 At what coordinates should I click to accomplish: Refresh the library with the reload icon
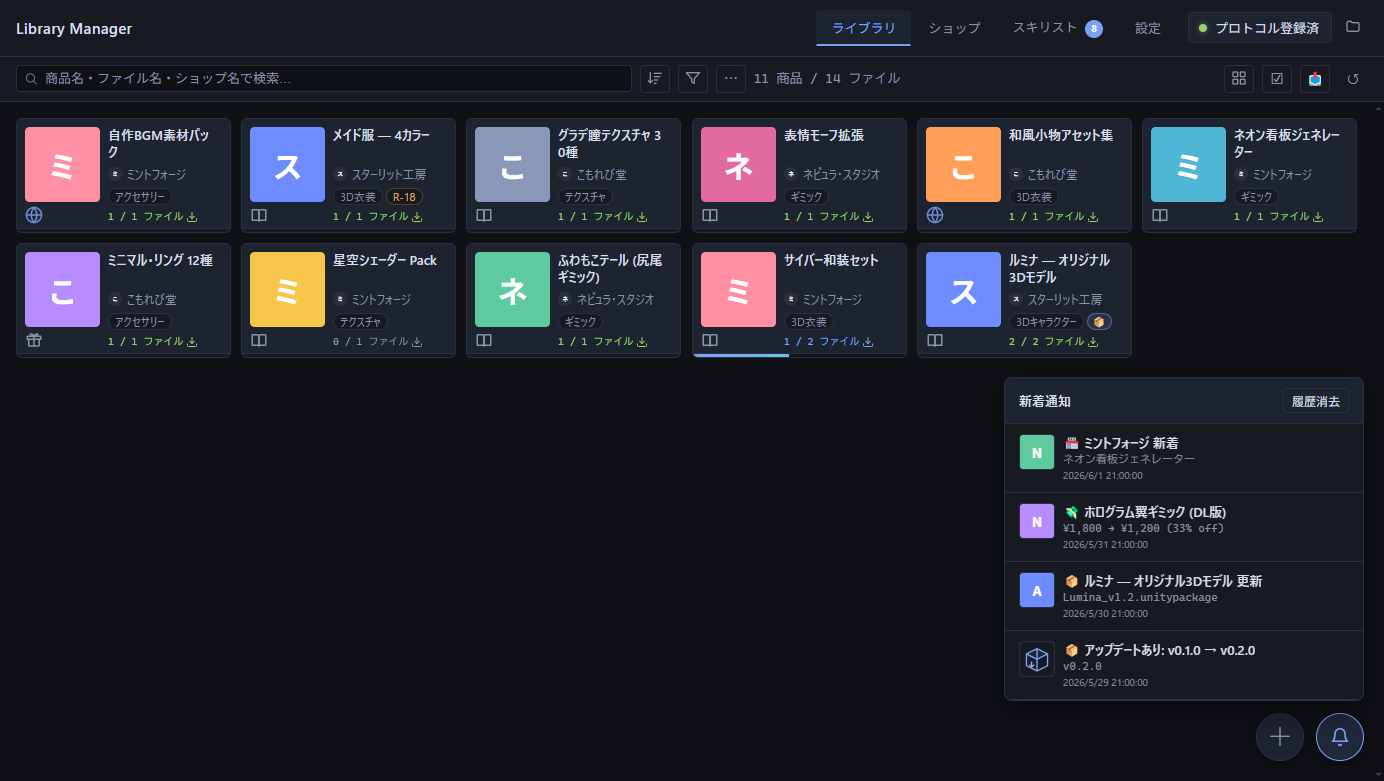pyautogui.click(x=1353, y=79)
